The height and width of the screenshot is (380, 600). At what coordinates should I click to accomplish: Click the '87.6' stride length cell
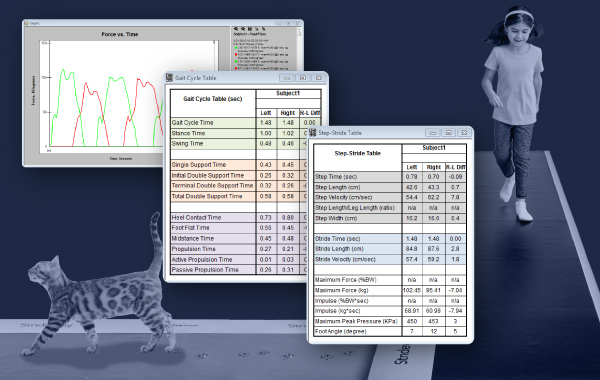coord(433,249)
